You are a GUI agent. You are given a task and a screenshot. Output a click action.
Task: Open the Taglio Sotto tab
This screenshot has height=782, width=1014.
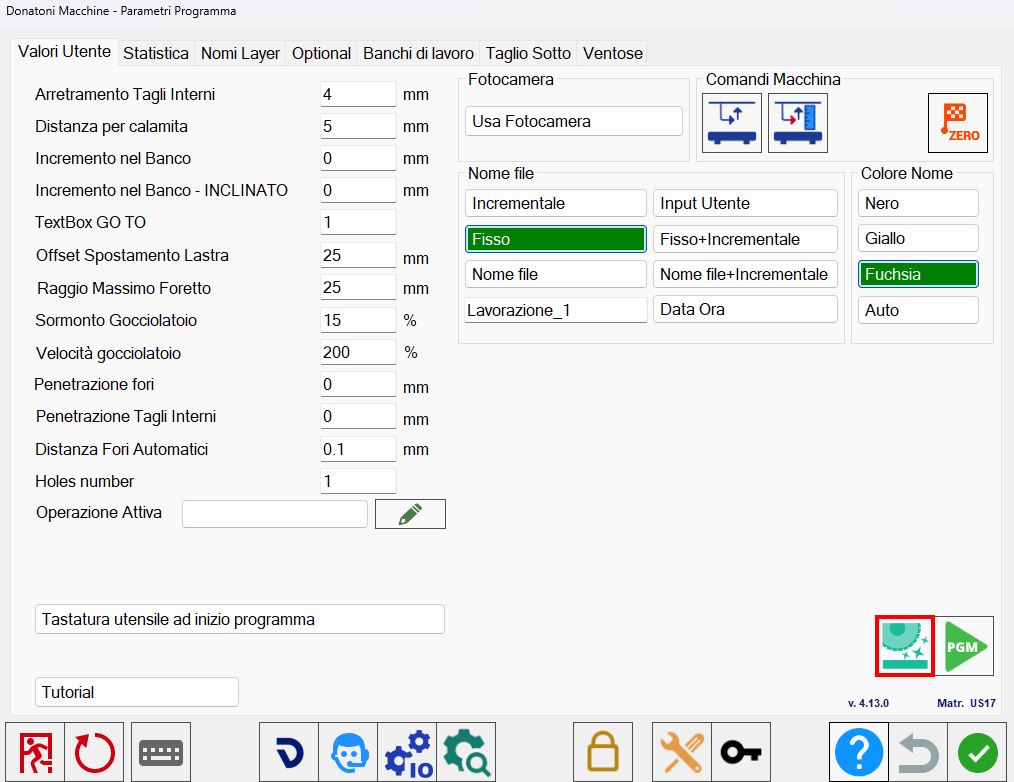point(528,53)
